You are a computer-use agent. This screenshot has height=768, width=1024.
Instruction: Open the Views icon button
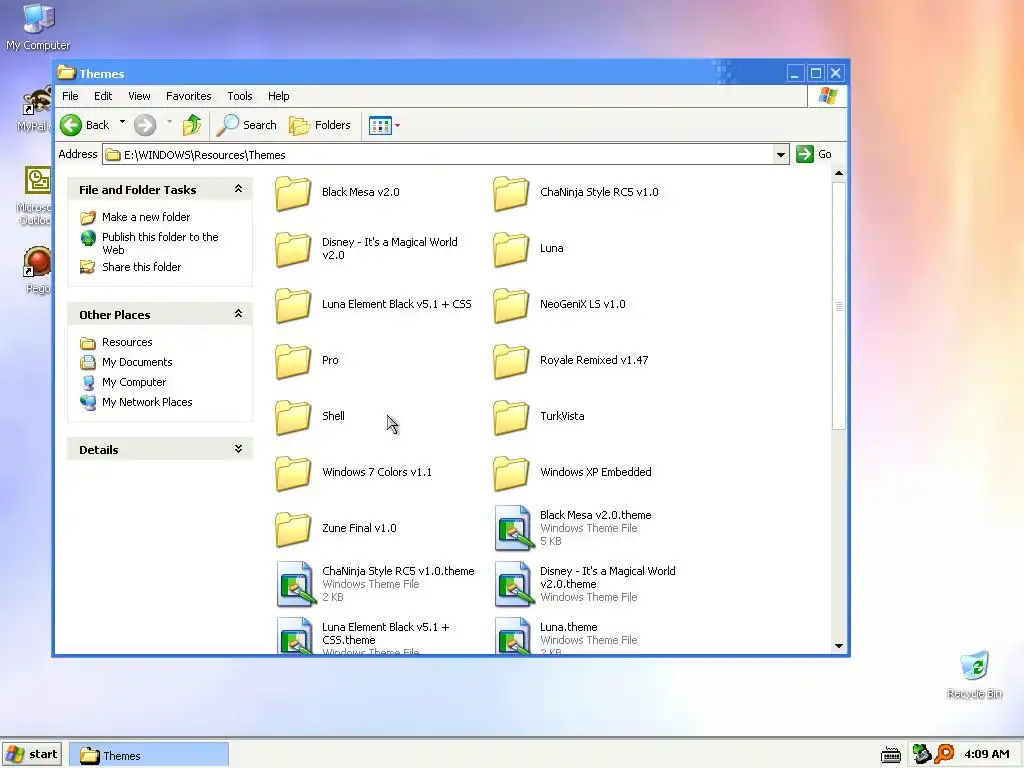click(x=380, y=125)
